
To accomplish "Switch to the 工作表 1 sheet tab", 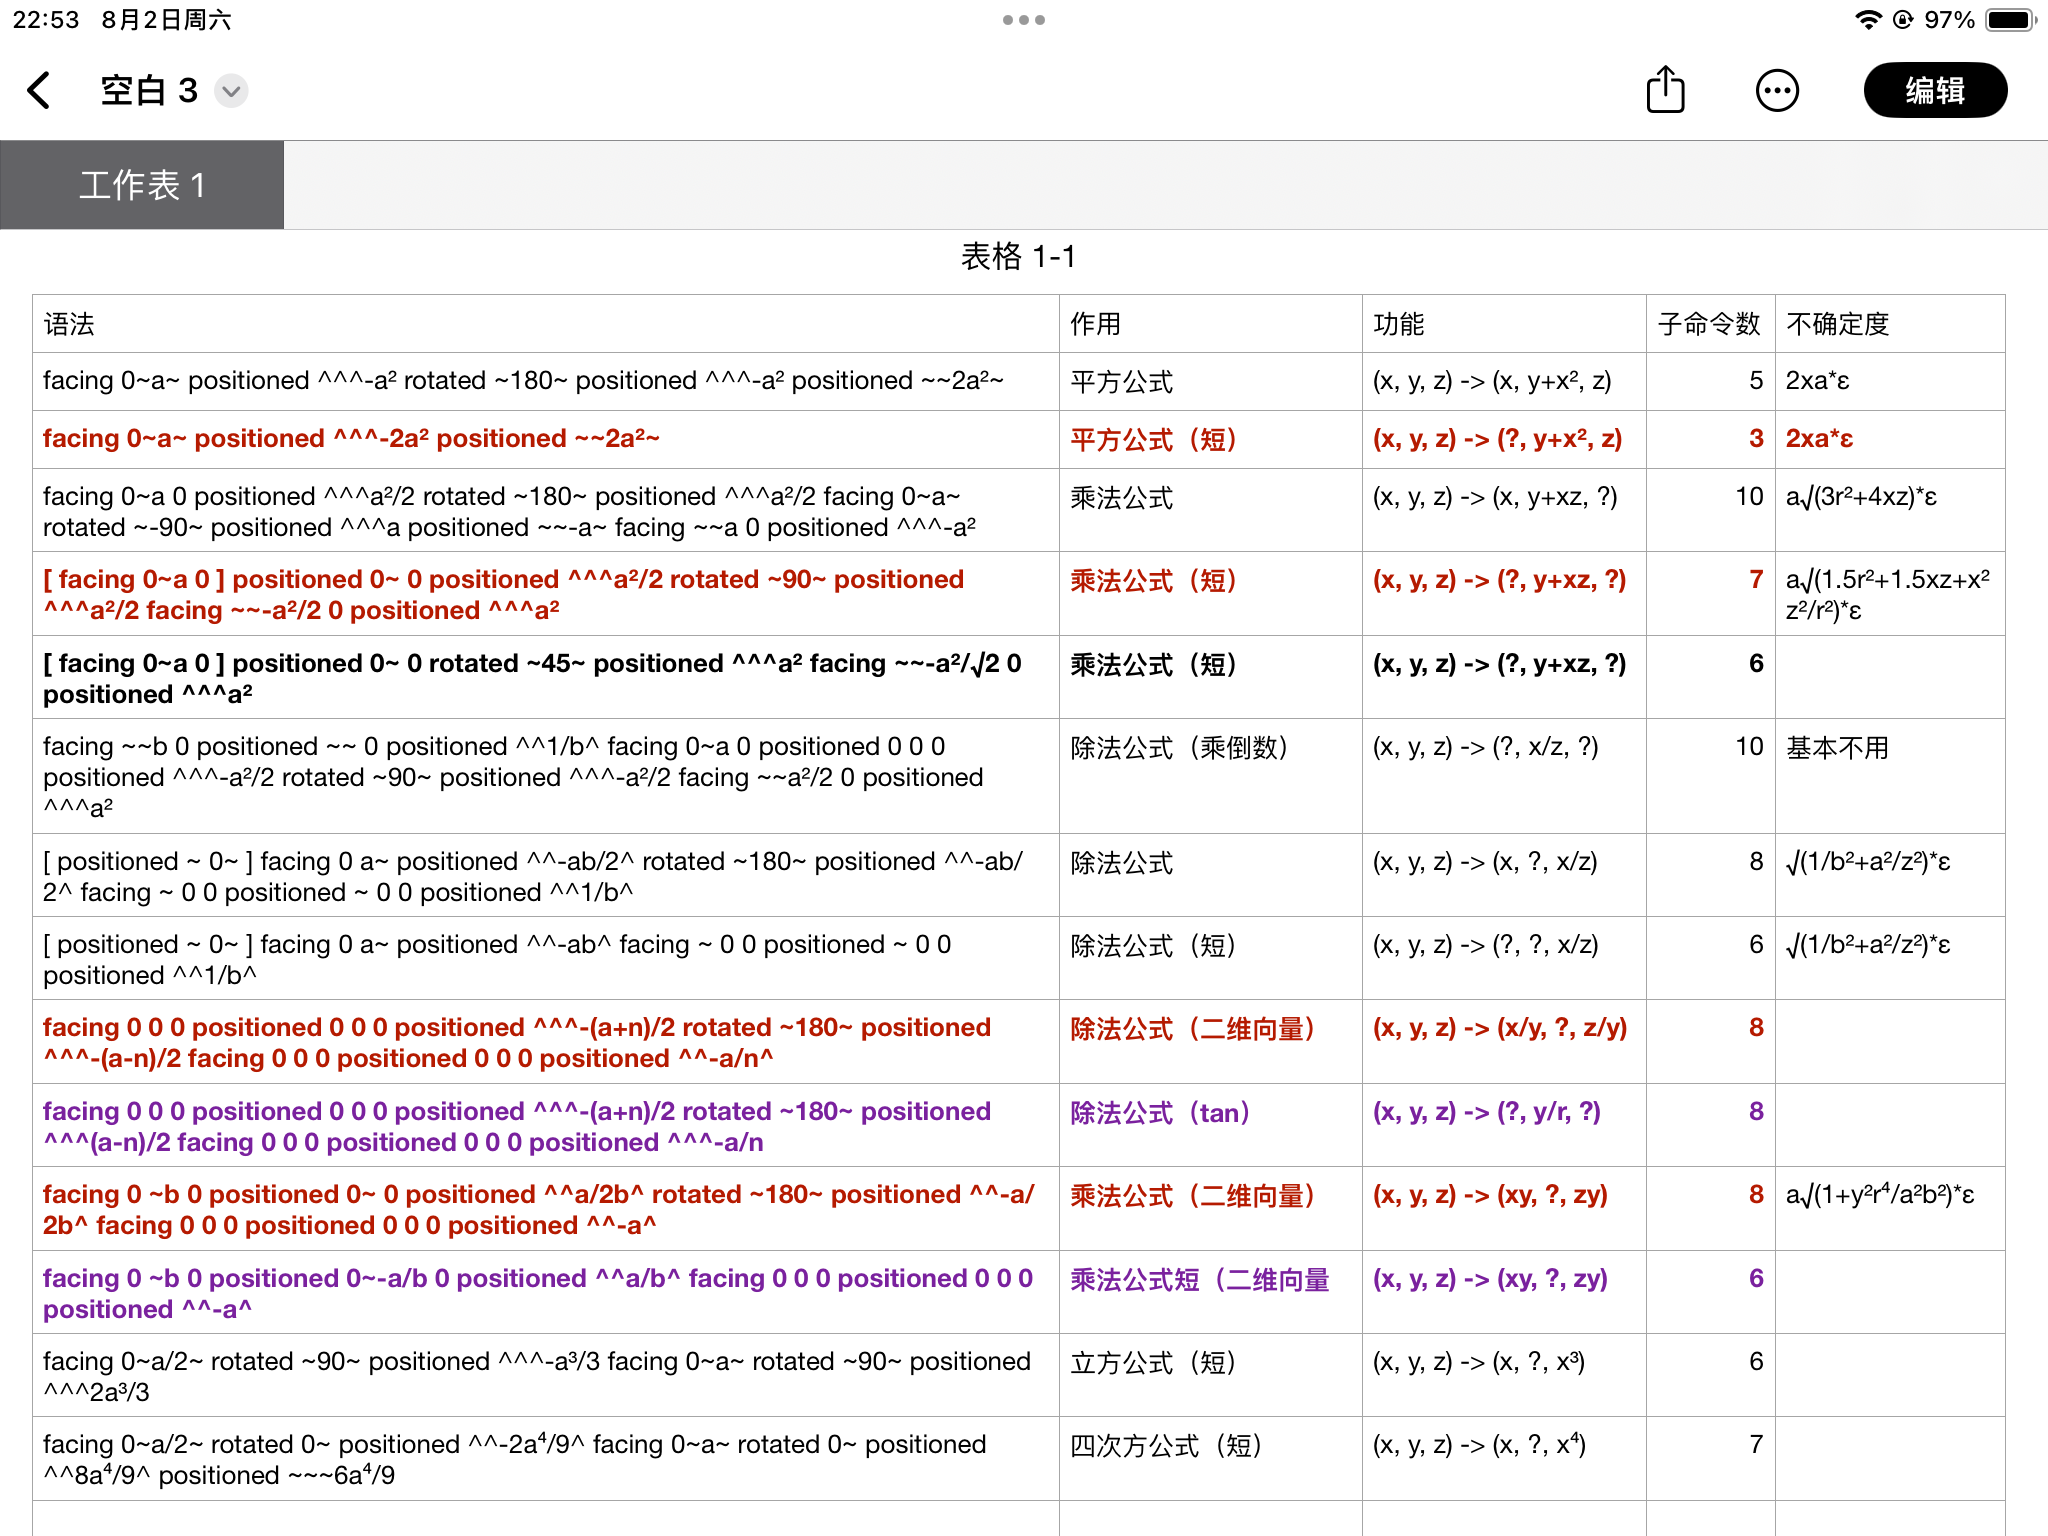I will [142, 185].
